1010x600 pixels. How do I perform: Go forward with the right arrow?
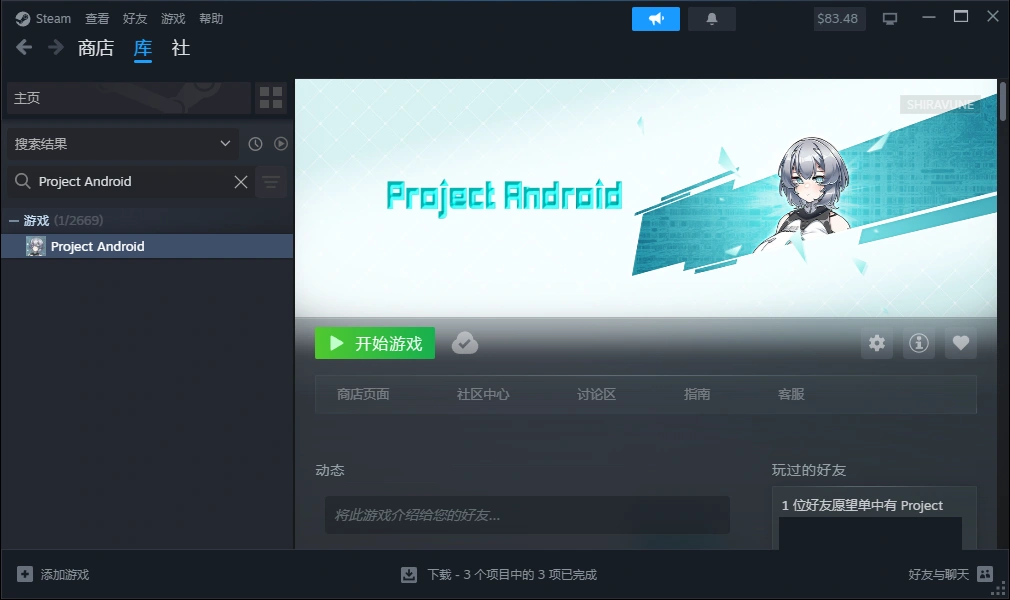(56, 47)
